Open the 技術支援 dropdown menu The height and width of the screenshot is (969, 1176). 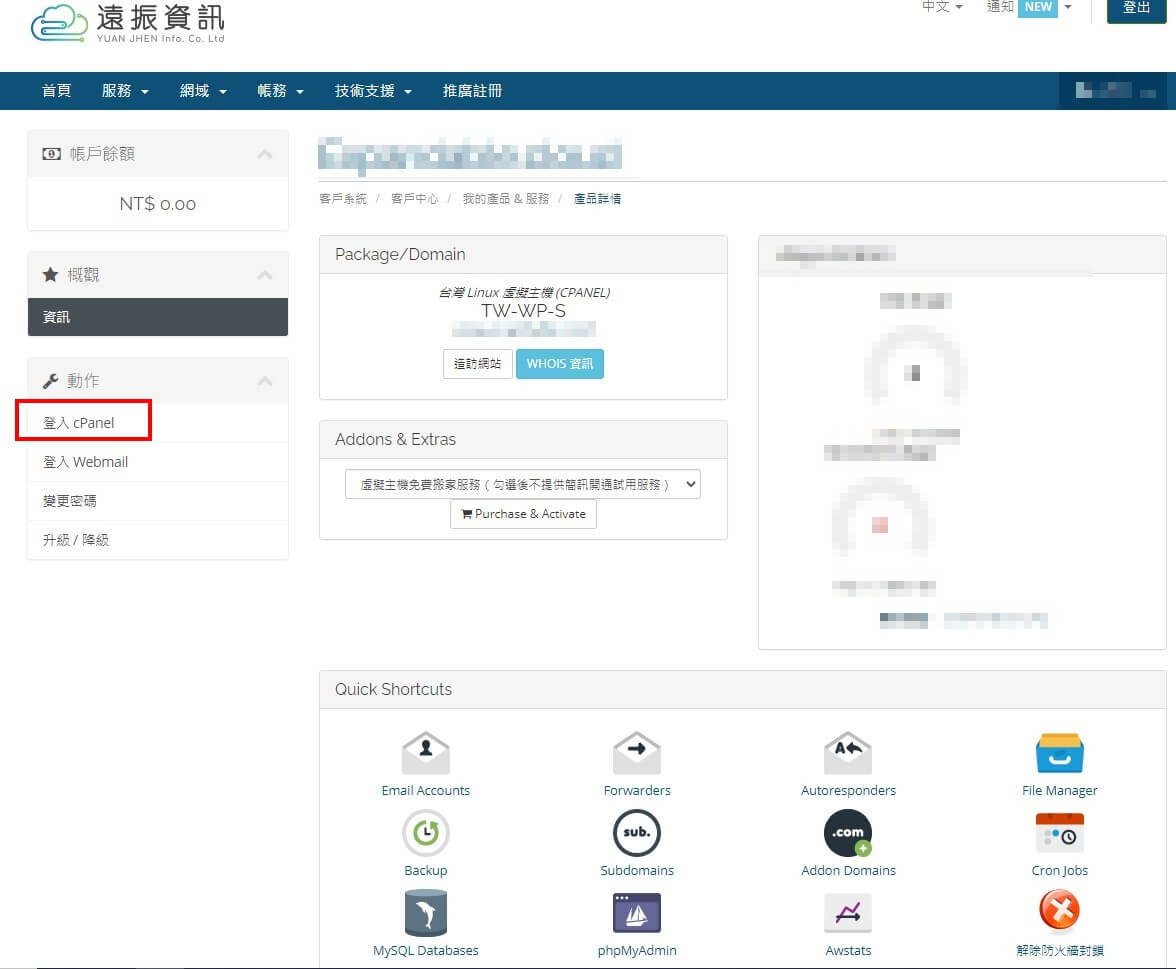(x=374, y=91)
